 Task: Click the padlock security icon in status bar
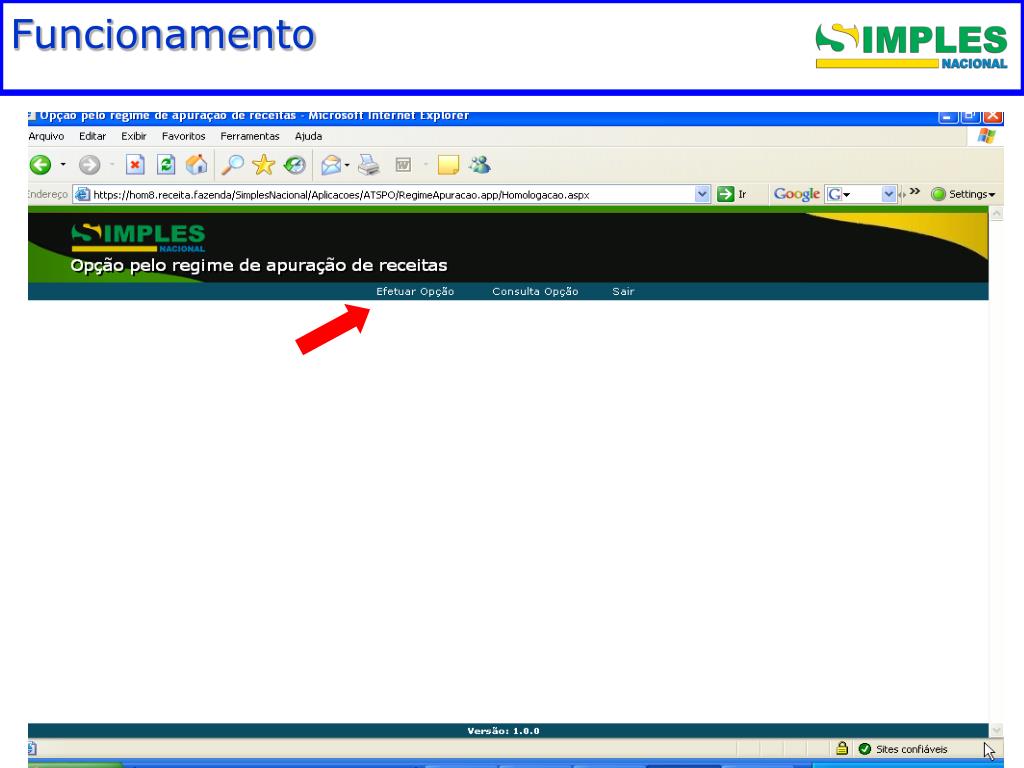pyautogui.click(x=842, y=748)
